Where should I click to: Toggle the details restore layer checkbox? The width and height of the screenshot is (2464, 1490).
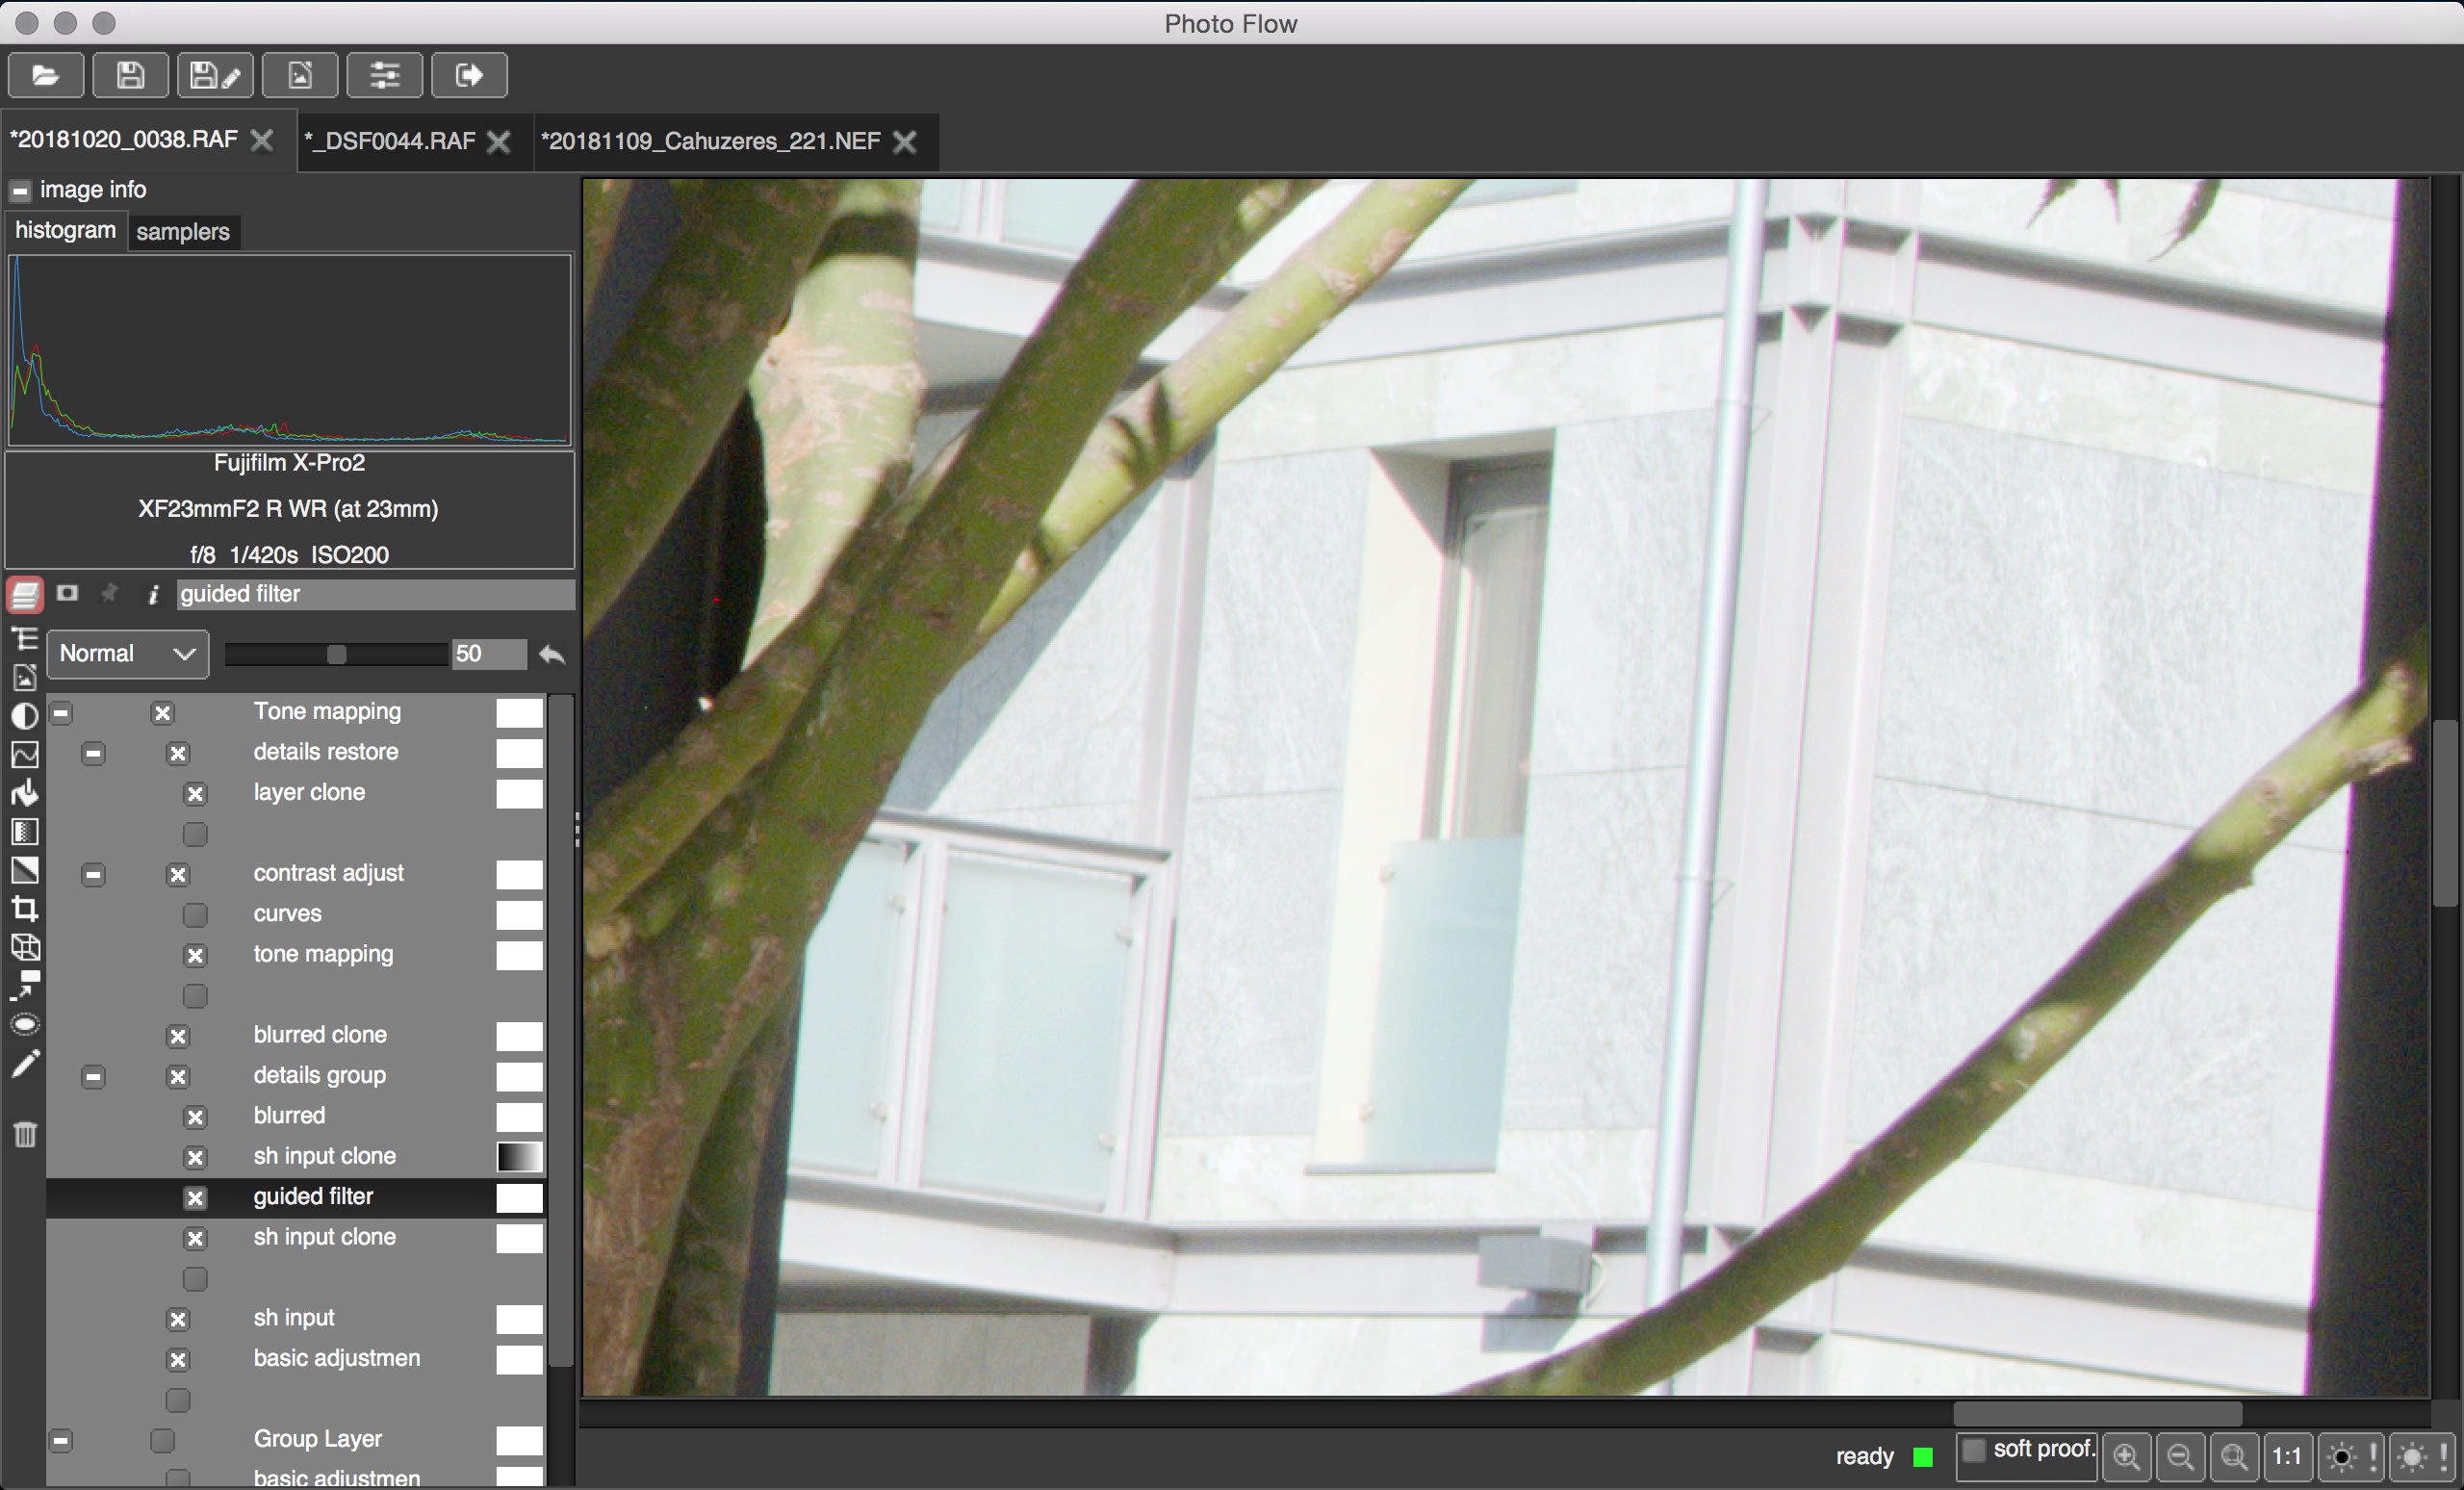(x=178, y=753)
